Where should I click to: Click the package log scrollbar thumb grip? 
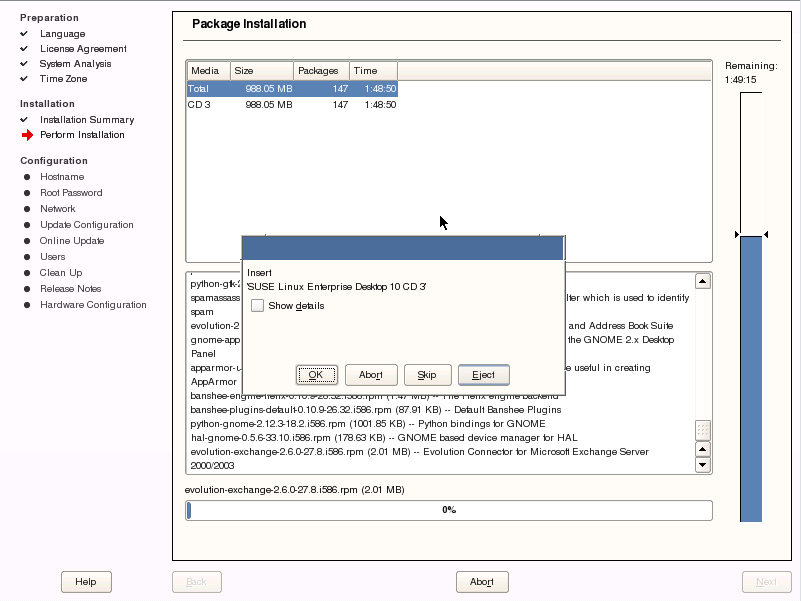click(703, 430)
